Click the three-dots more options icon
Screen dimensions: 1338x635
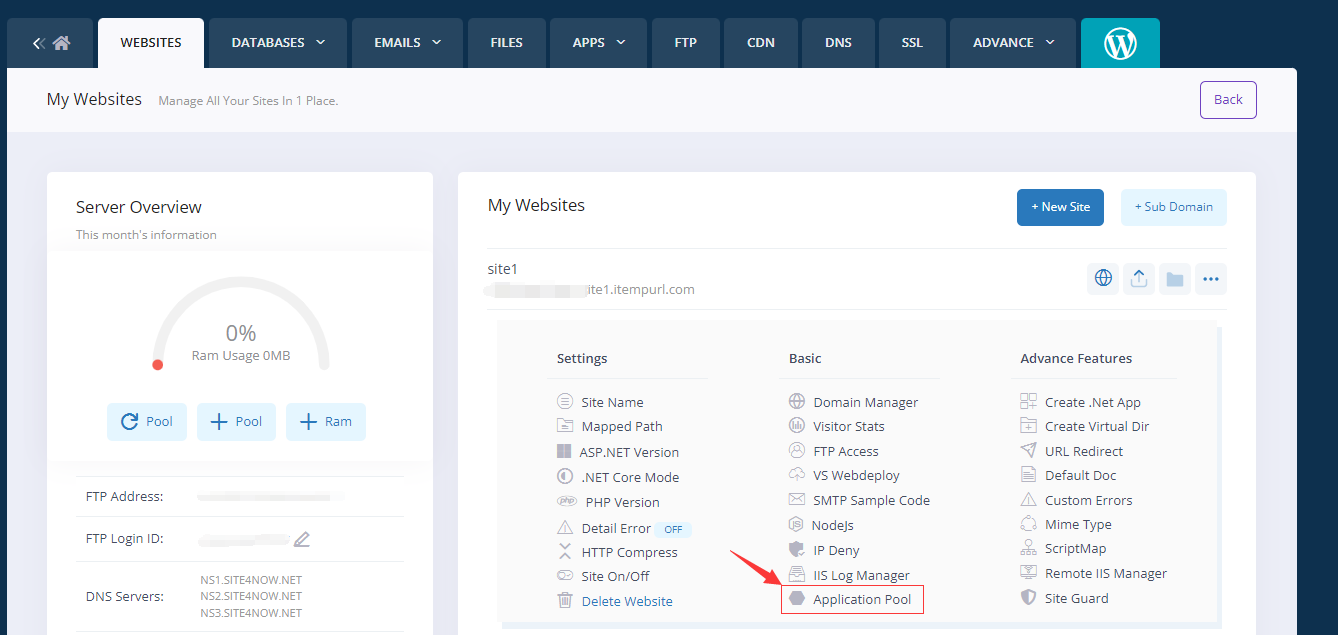pos(1211,279)
